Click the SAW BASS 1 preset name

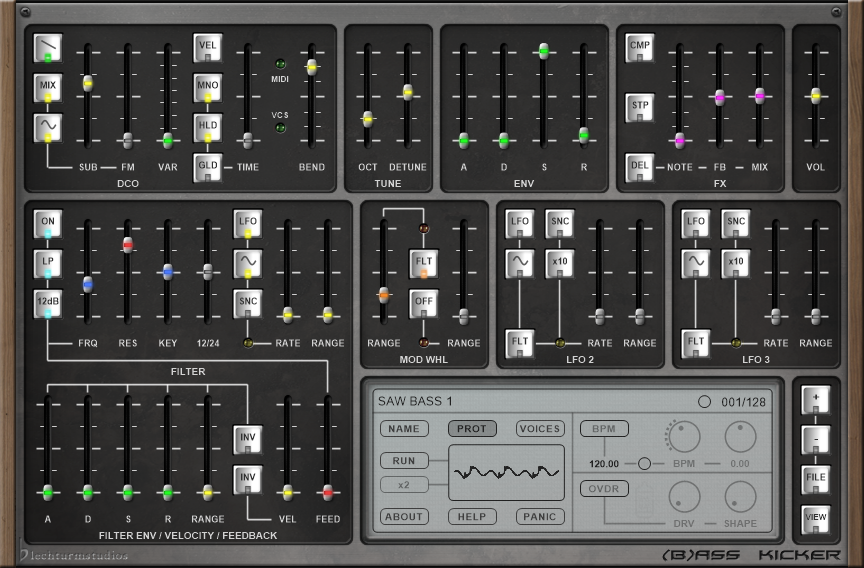(x=415, y=402)
